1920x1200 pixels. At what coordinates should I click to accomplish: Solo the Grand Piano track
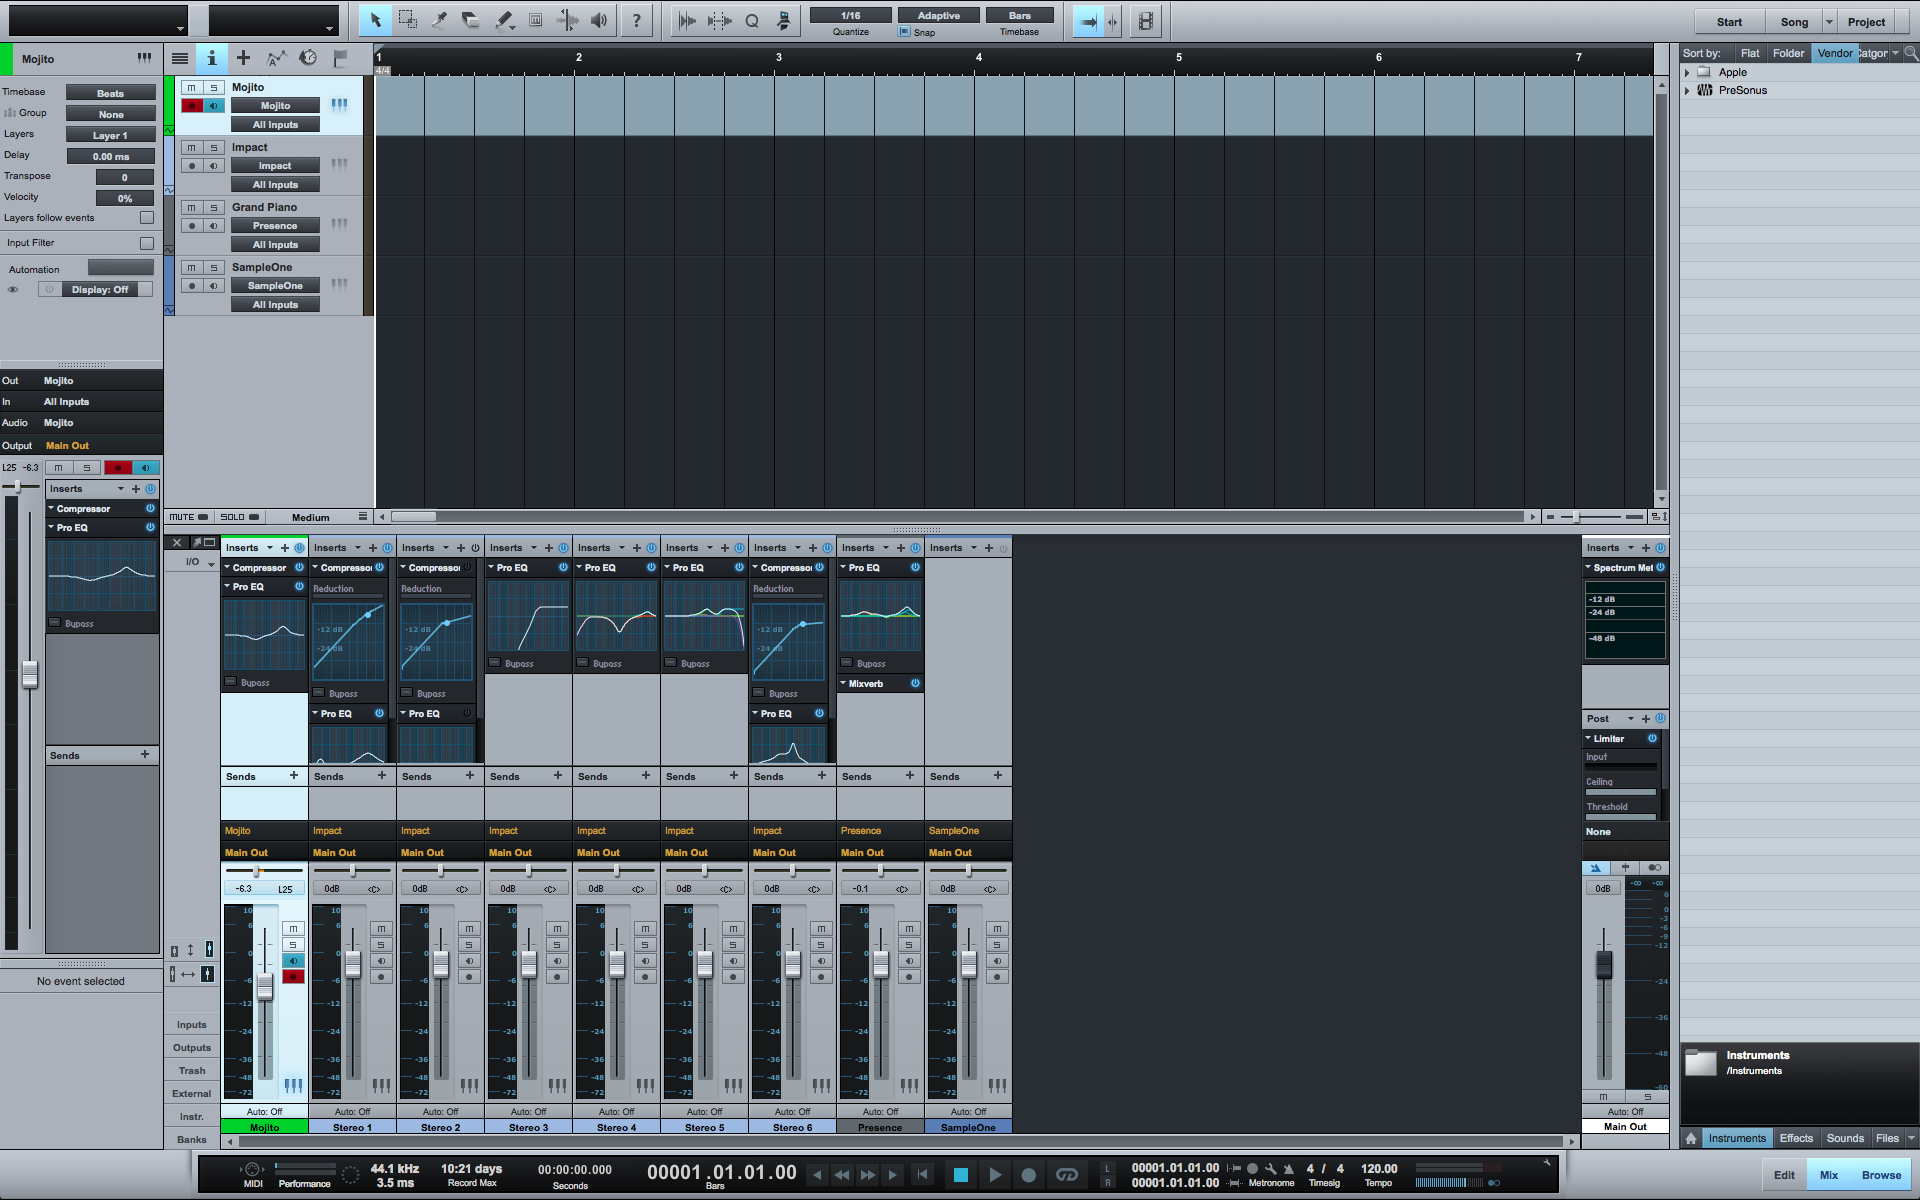click(x=213, y=207)
